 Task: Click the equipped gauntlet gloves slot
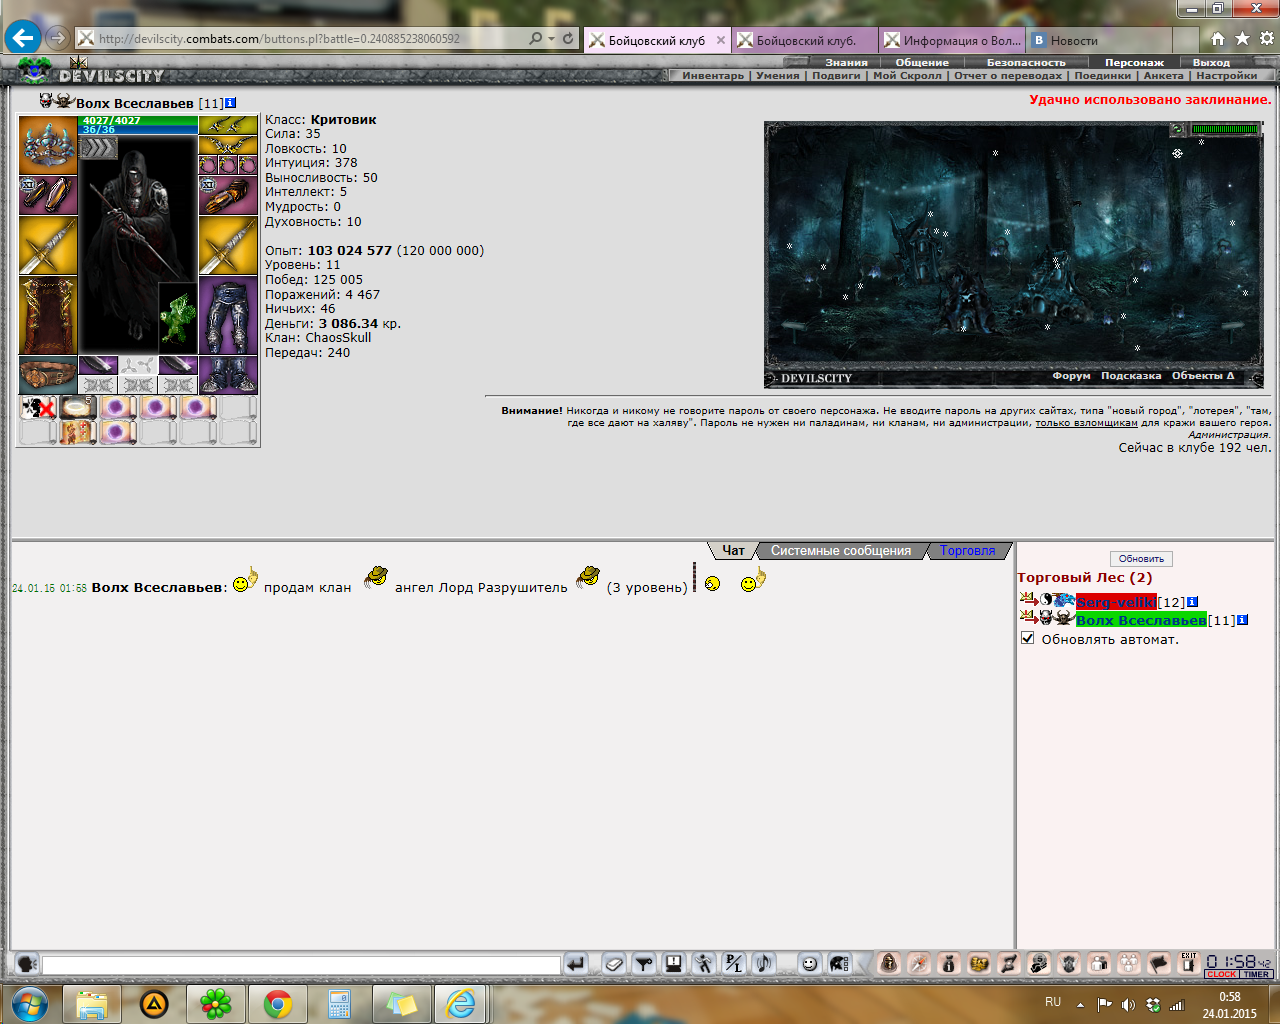(228, 195)
